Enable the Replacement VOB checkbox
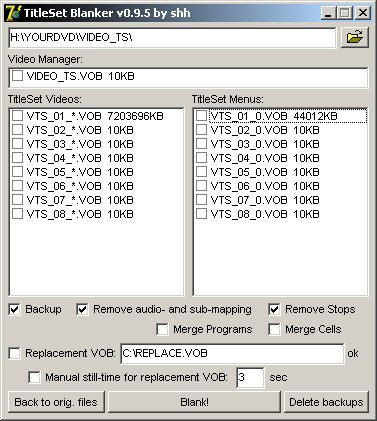Screen dimensions: 377x421 point(14,353)
